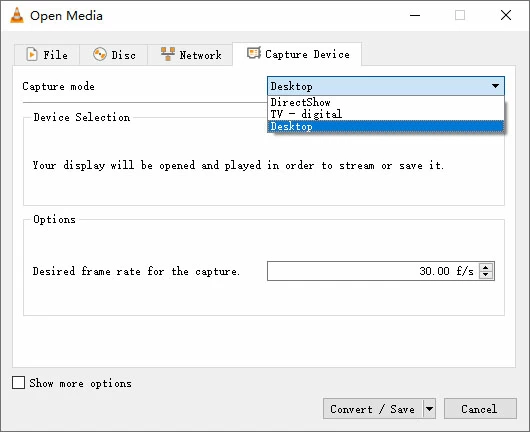Minimize the Open Media dialog
530x432 pixels.
pos(415,15)
